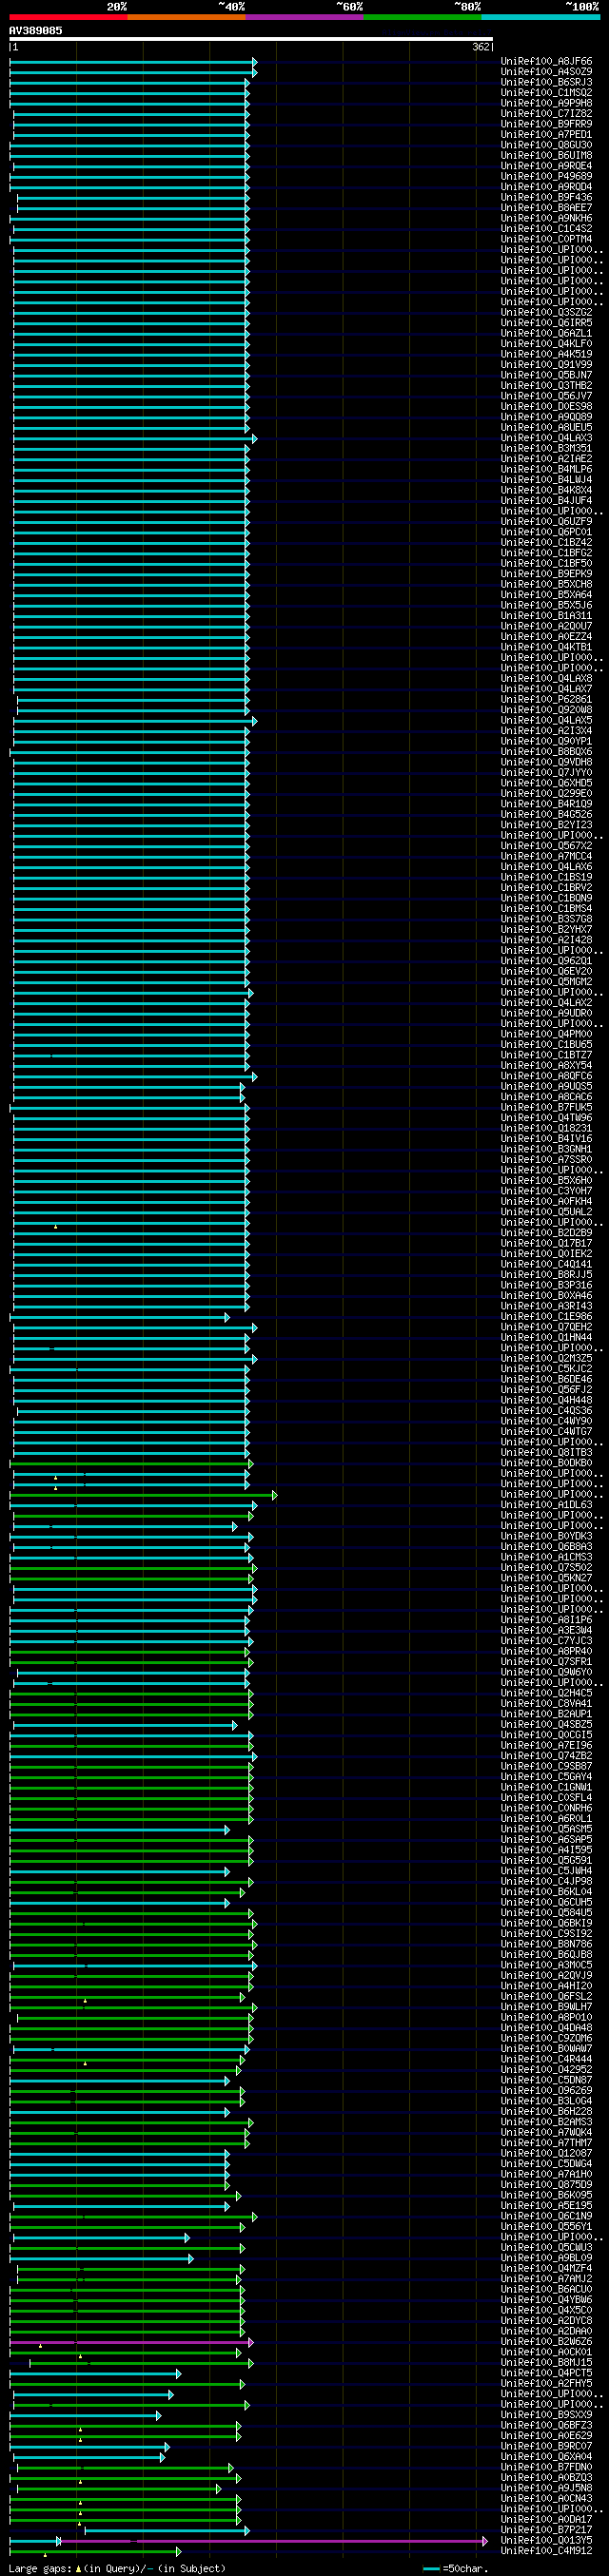Select label UniRef100_A9UDR0

[546, 1013]
